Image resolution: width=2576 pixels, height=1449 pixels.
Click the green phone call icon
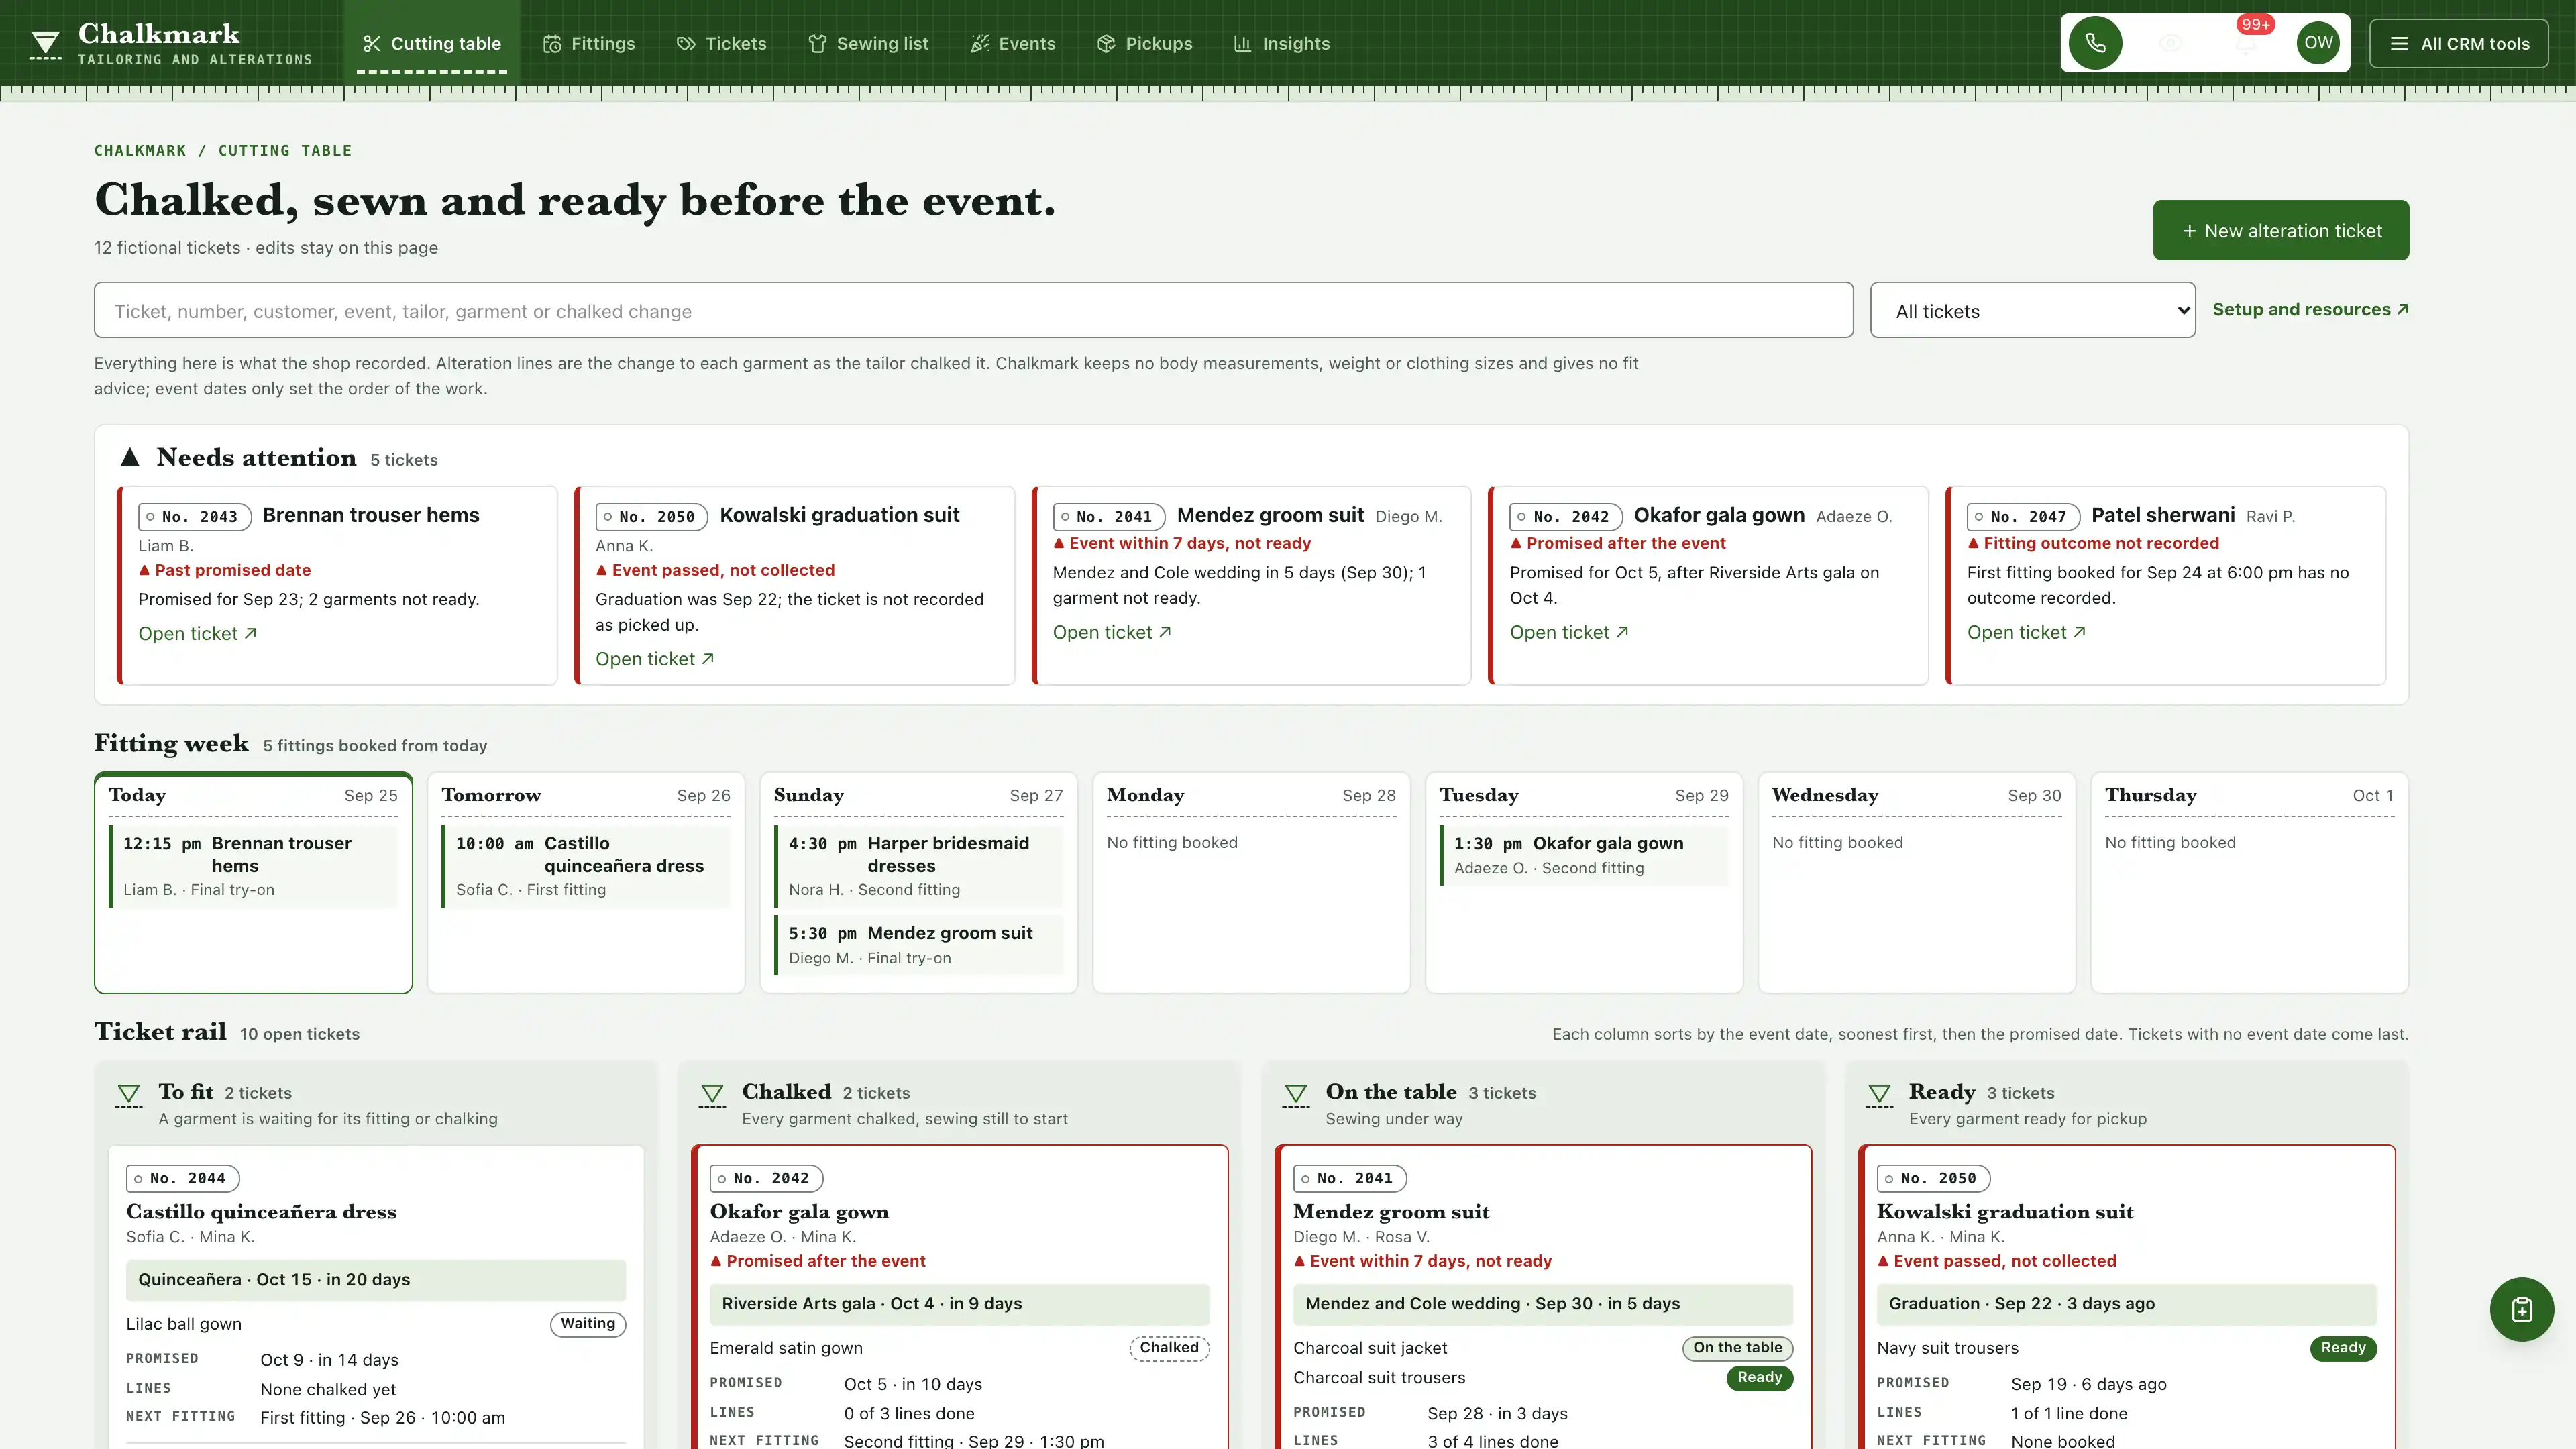pos(2095,43)
